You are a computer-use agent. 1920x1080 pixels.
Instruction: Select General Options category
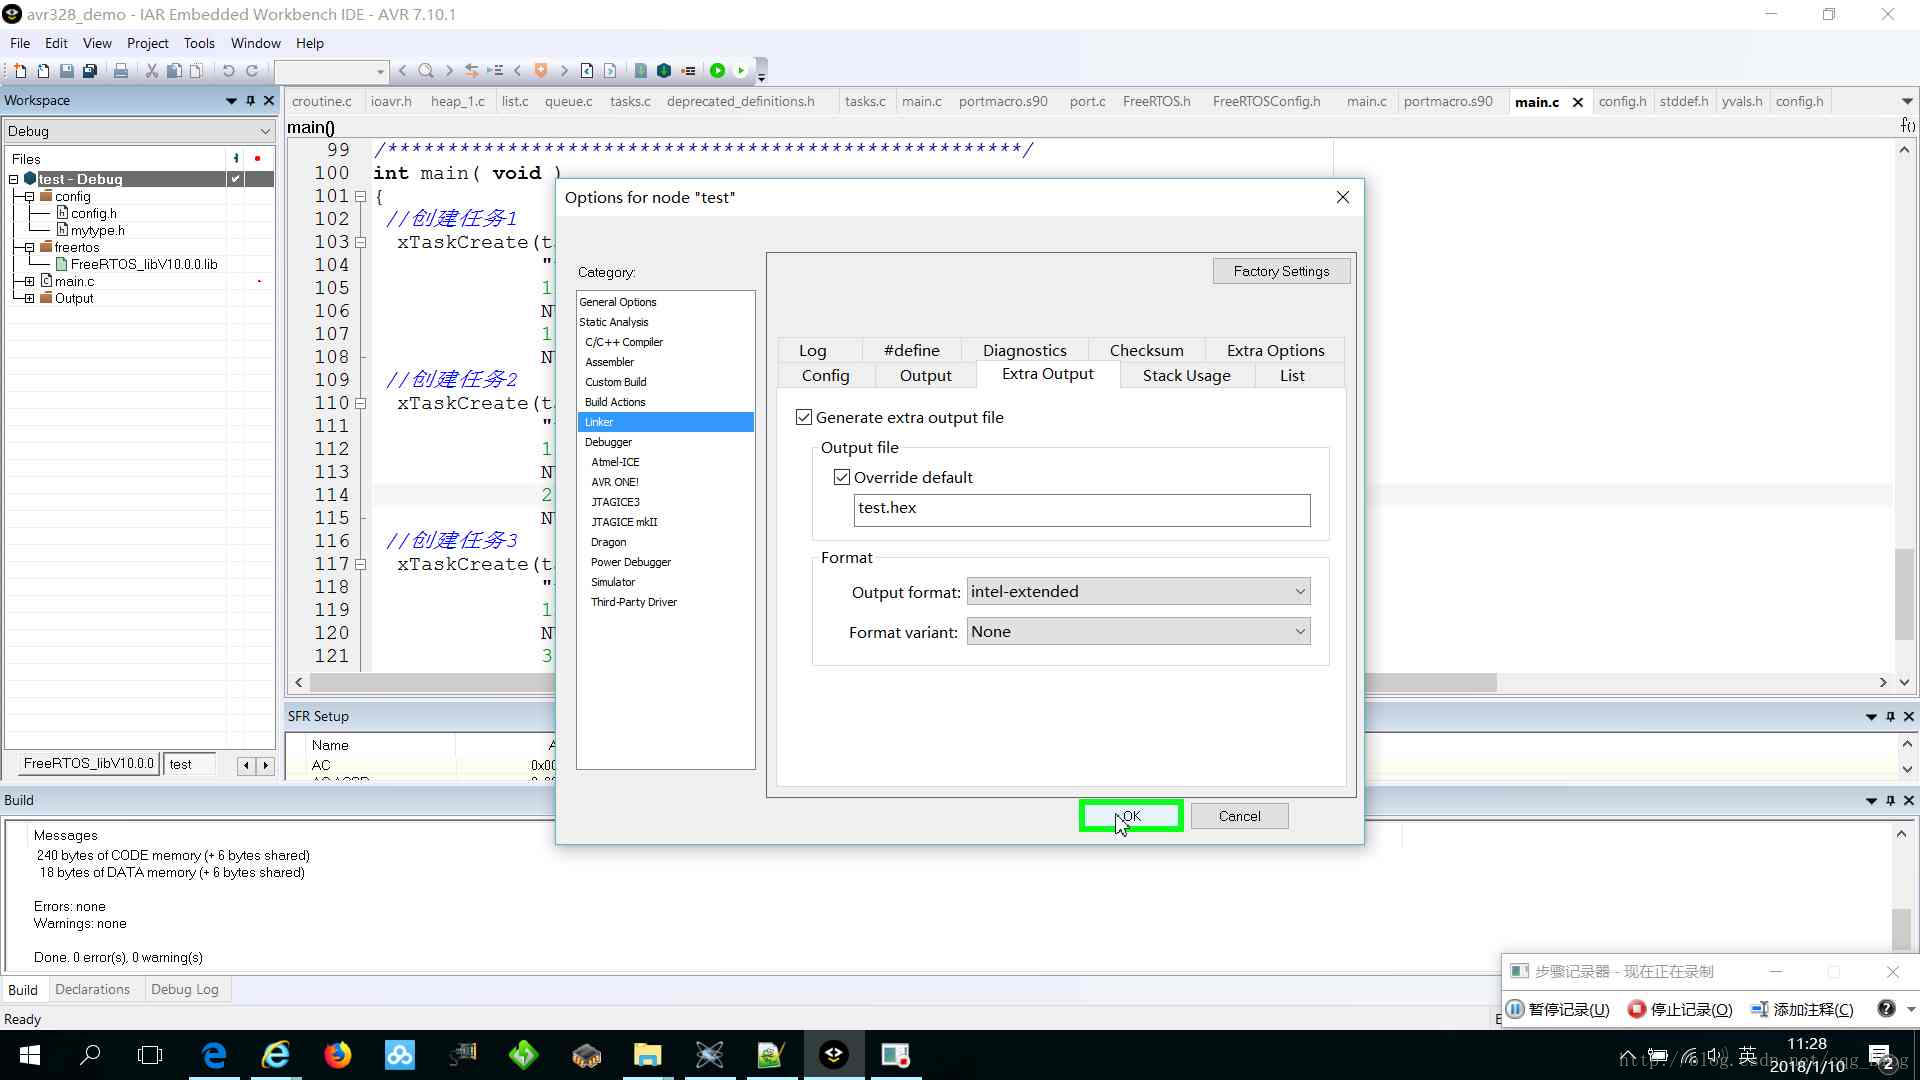tap(618, 302)
